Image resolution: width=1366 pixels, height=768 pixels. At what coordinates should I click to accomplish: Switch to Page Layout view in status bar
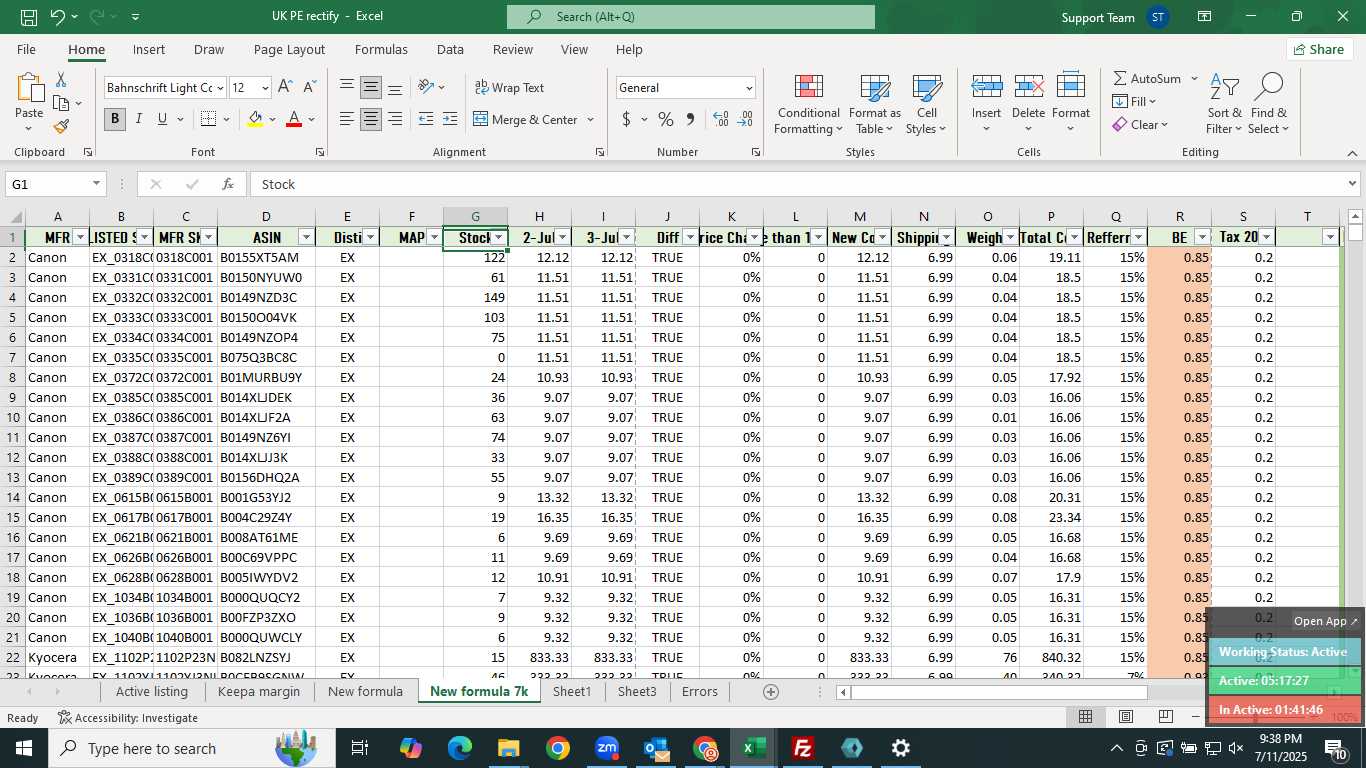pos(1126,717)
